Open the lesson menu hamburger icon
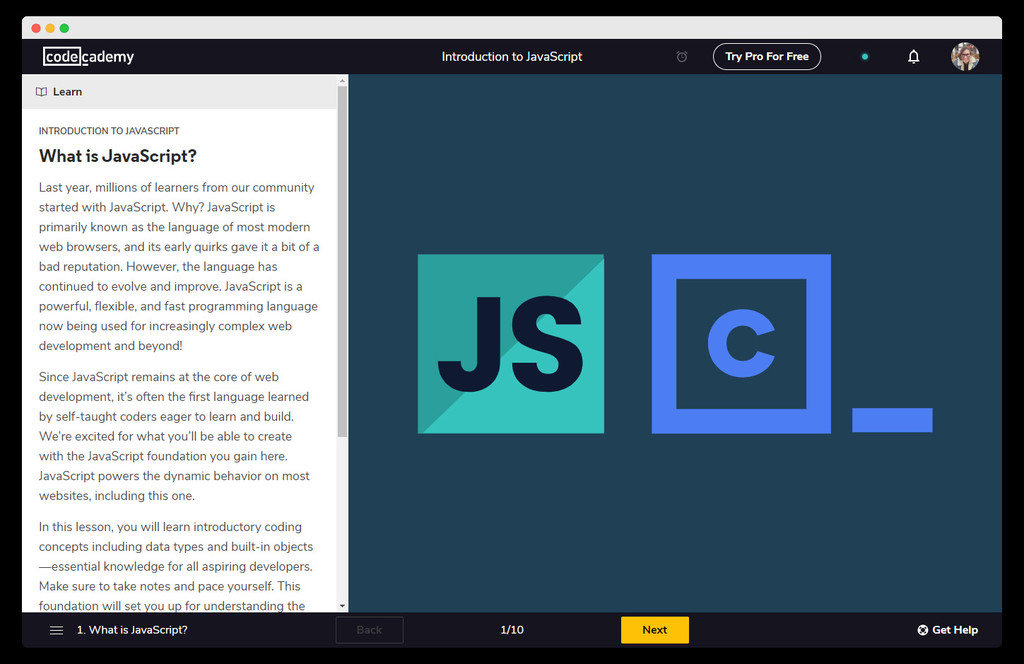Screen dimensions: 1024x664 pyautogui.click(x=56, y=630)
